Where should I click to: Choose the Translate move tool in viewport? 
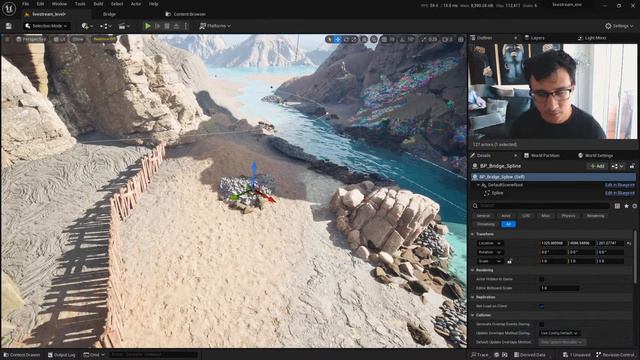pyautogui.click(x=338, y=39)
